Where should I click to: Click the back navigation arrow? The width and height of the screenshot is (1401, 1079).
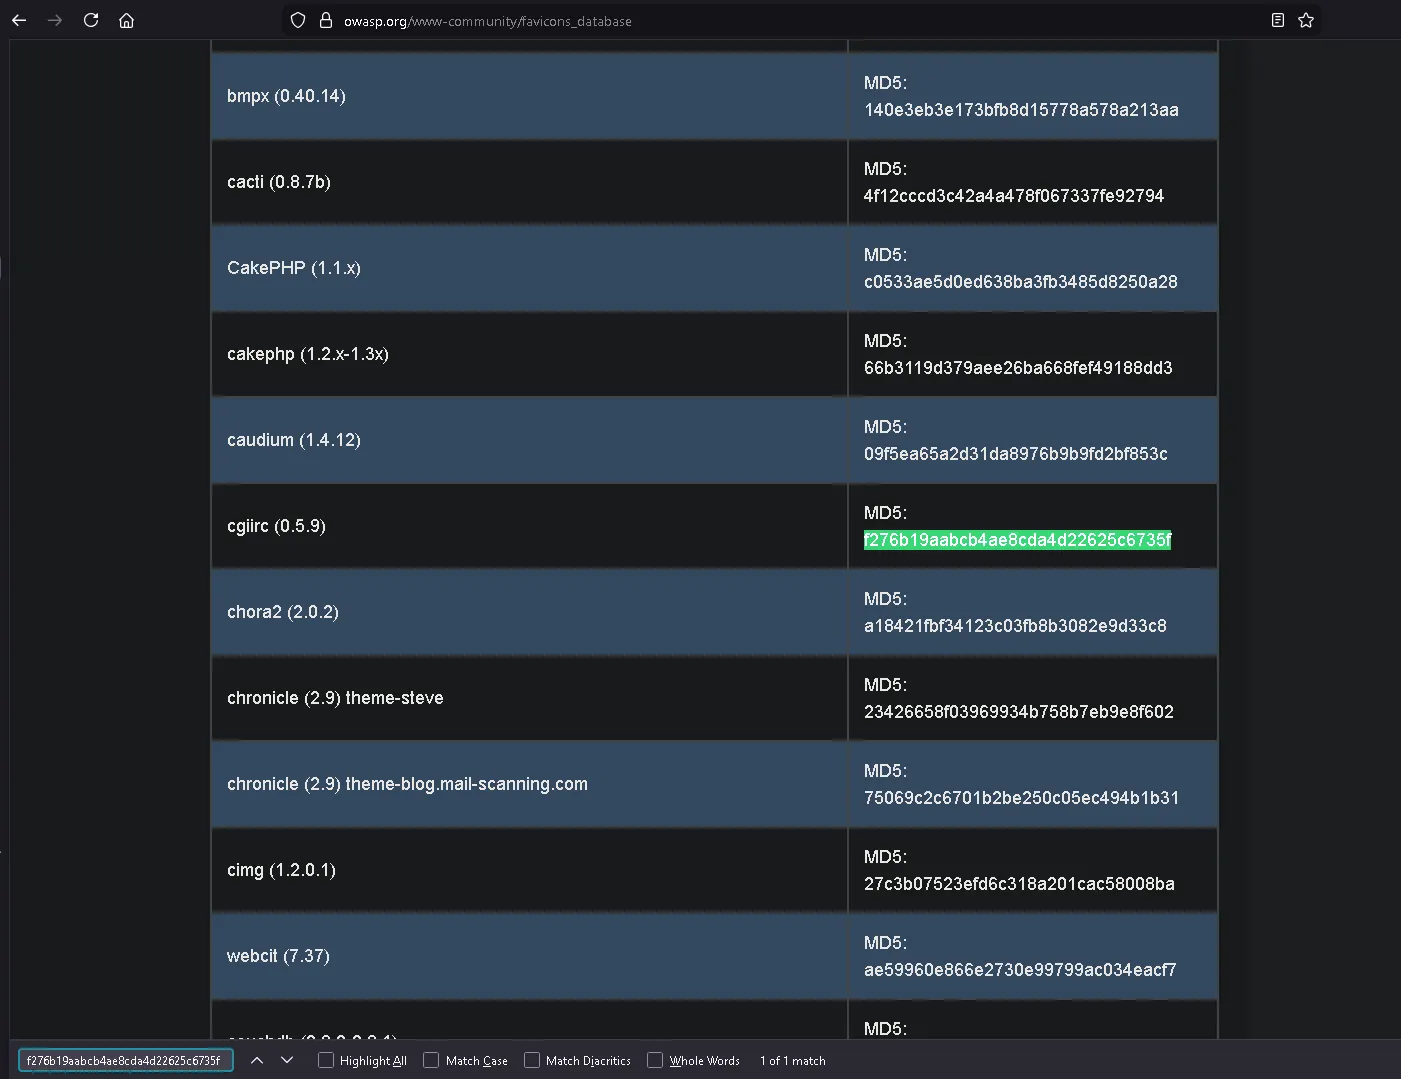[x=18, y=20]
